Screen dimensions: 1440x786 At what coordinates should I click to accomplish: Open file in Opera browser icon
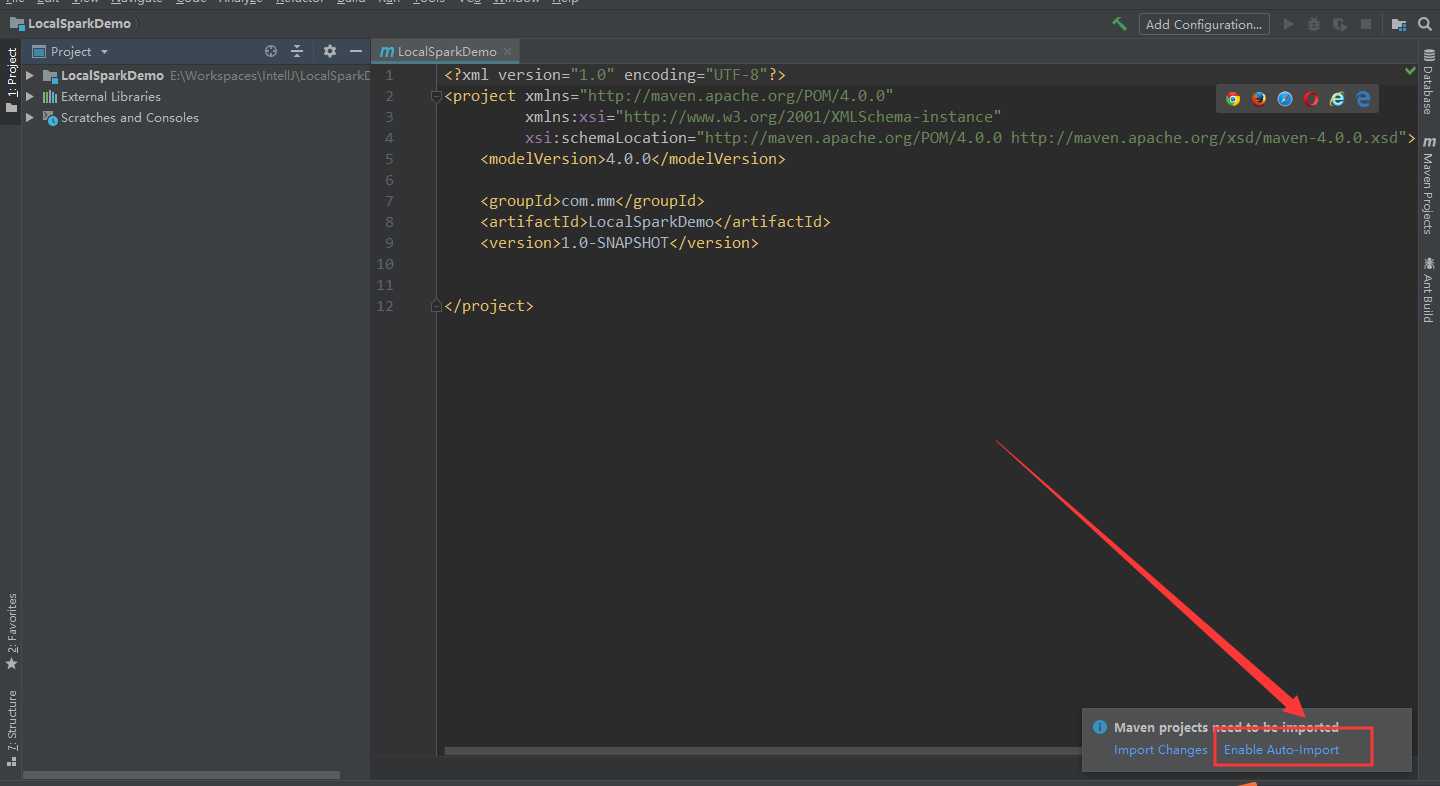coord(1311,98)
